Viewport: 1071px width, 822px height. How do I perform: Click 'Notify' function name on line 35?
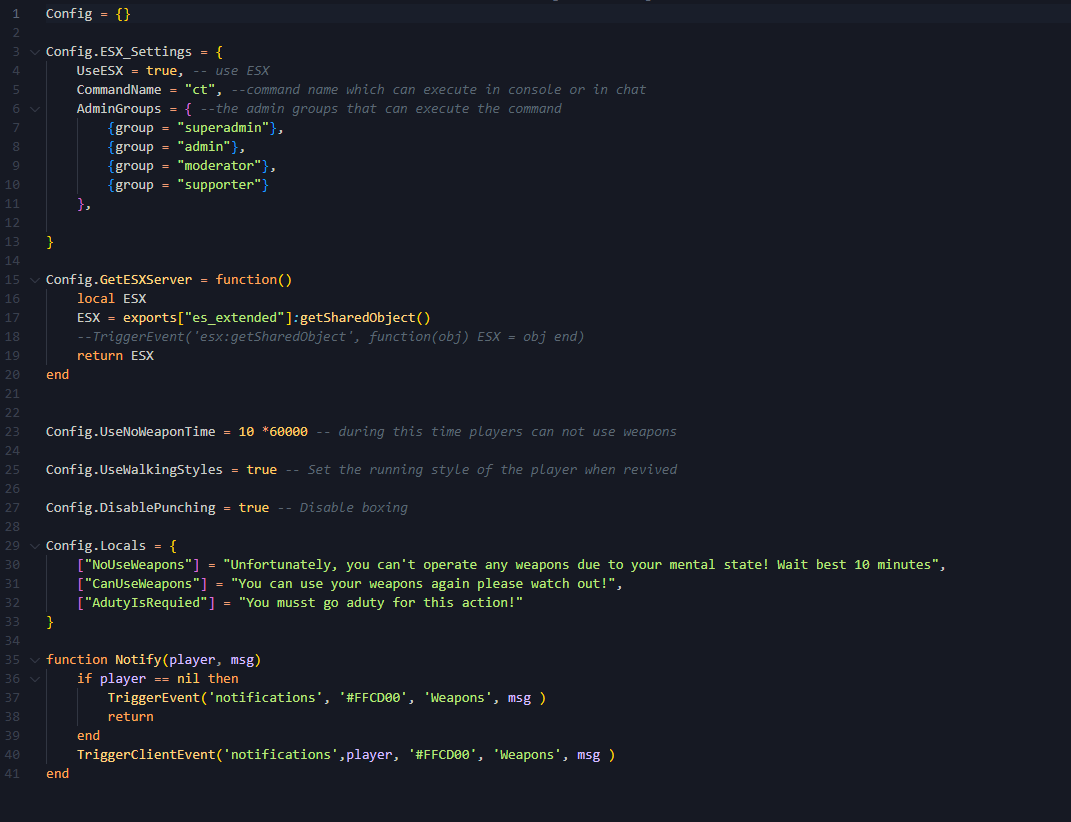pyautogui.click(x=138, y=660)
